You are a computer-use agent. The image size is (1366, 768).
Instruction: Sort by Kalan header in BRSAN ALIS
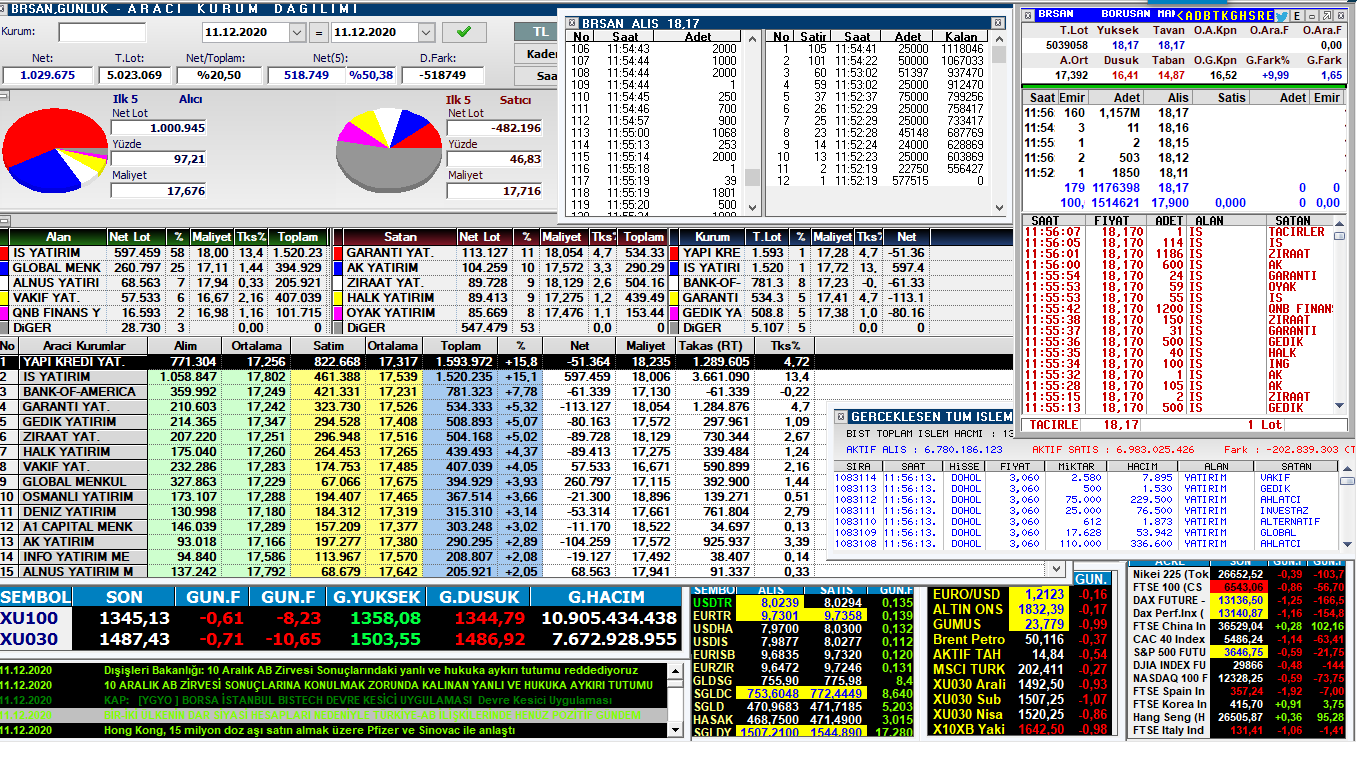[961, 36]
